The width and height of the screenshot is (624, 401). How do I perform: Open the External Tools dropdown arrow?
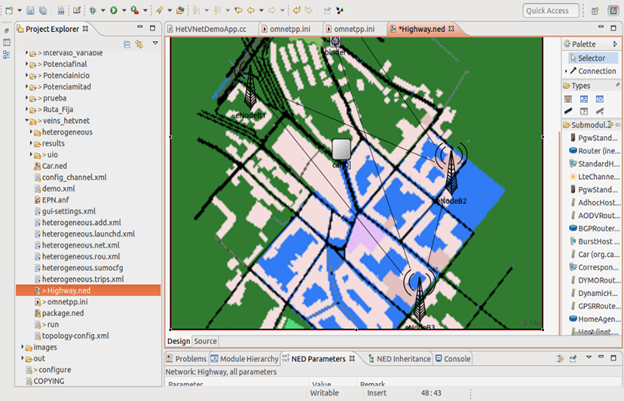pyautogui.click(x=145, y=10)
